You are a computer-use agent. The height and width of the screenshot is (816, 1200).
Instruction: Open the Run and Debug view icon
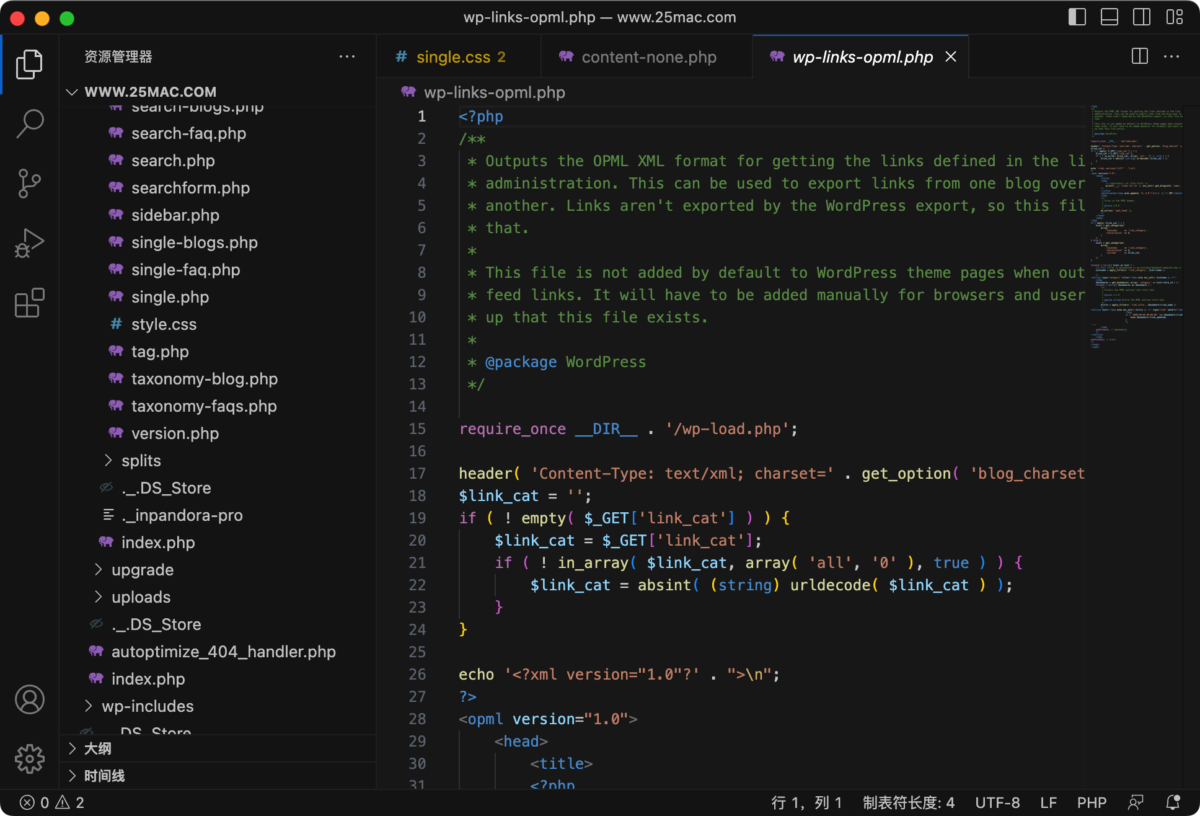(x=29, y=243)
